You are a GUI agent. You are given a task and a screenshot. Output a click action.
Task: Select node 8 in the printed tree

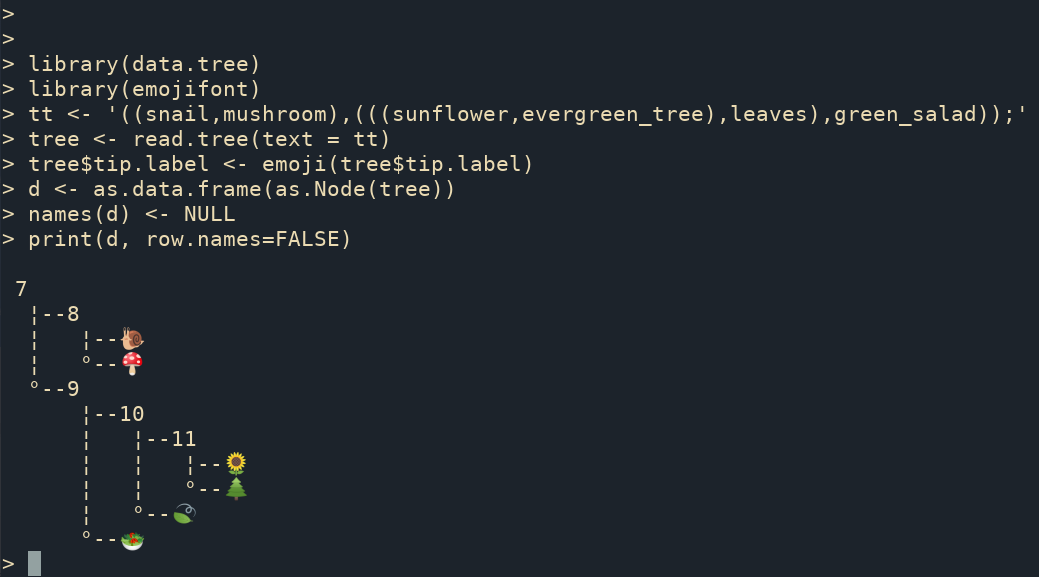(x=73, y=314)
